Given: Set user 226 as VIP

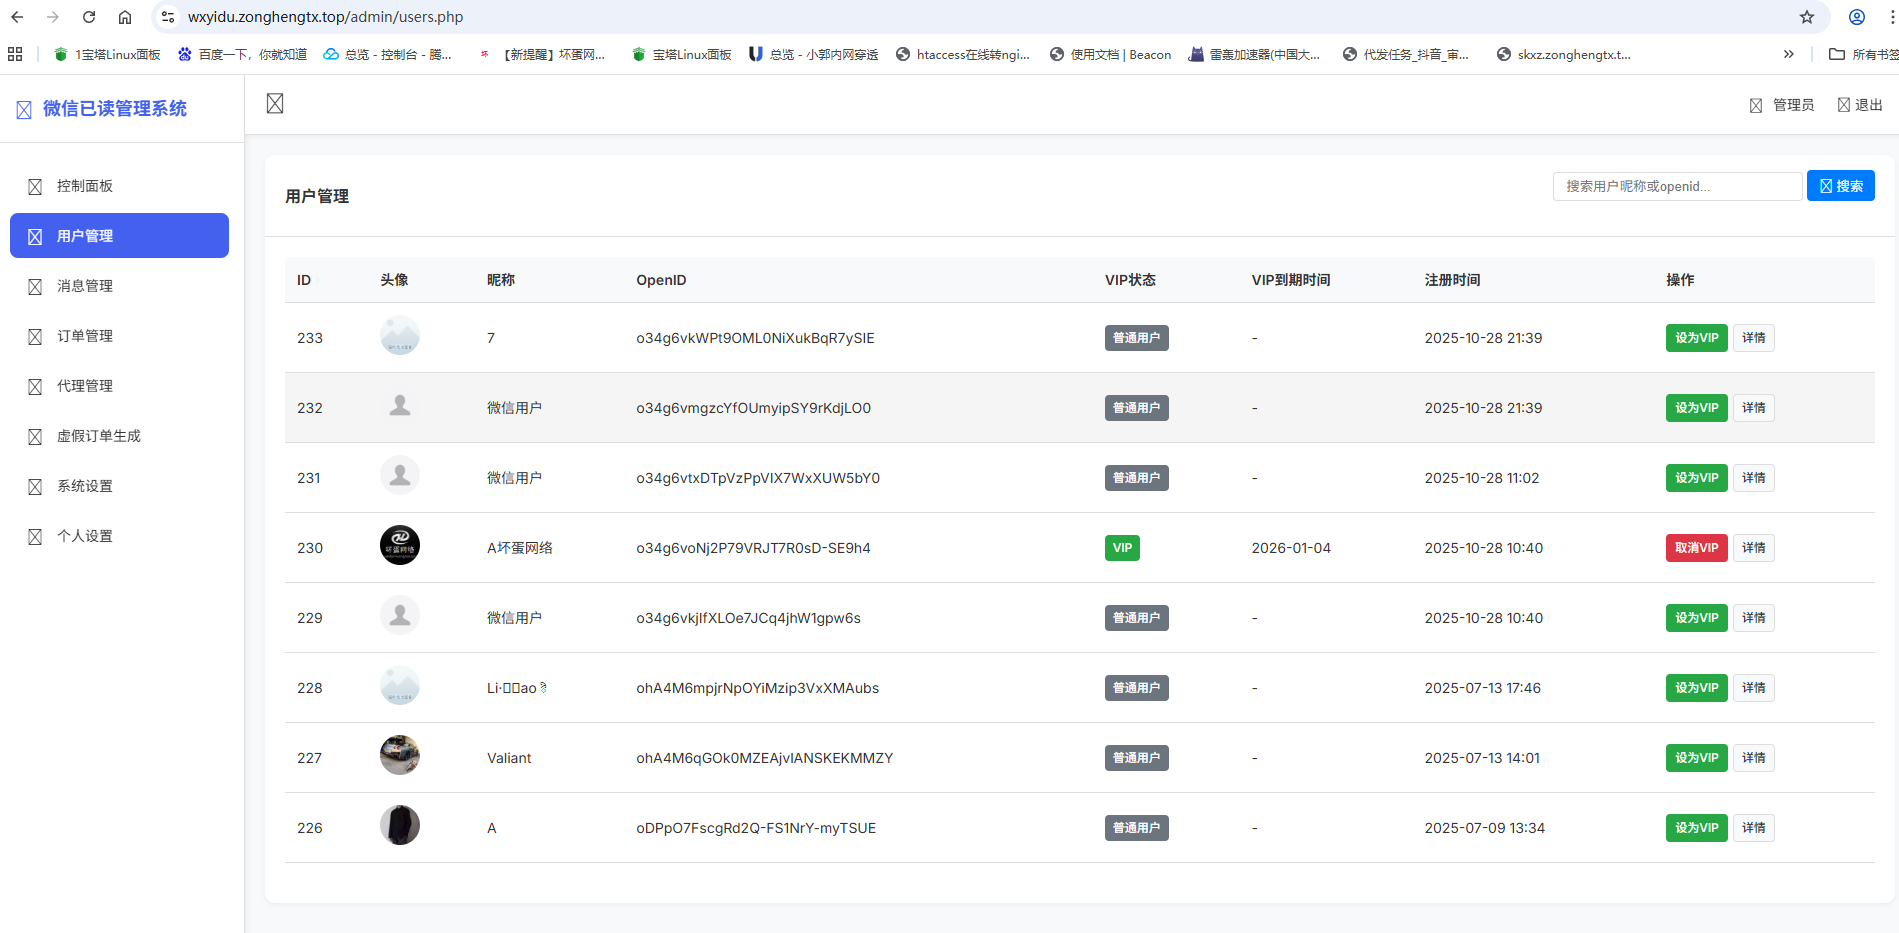Looking at the screenshot, I should (1696, 828).
